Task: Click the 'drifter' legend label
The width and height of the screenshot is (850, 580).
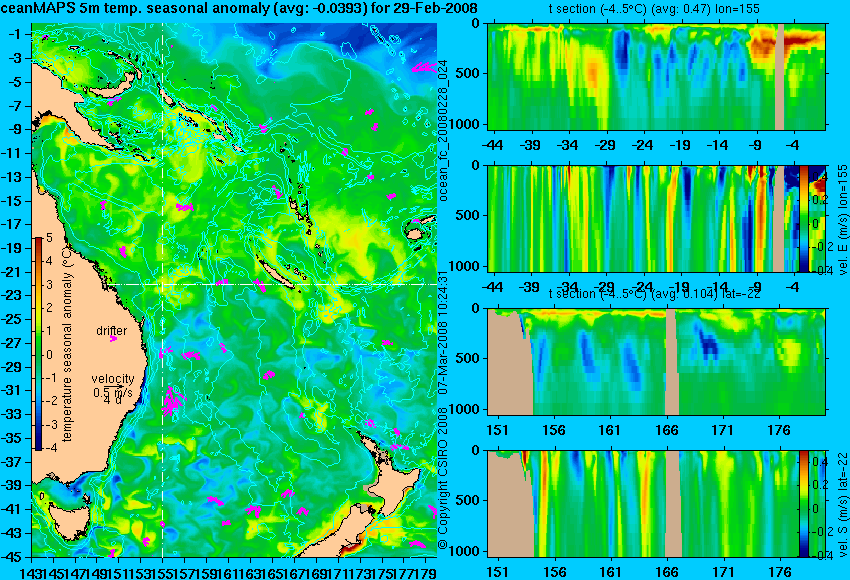Action: click(x=112, y=331)
